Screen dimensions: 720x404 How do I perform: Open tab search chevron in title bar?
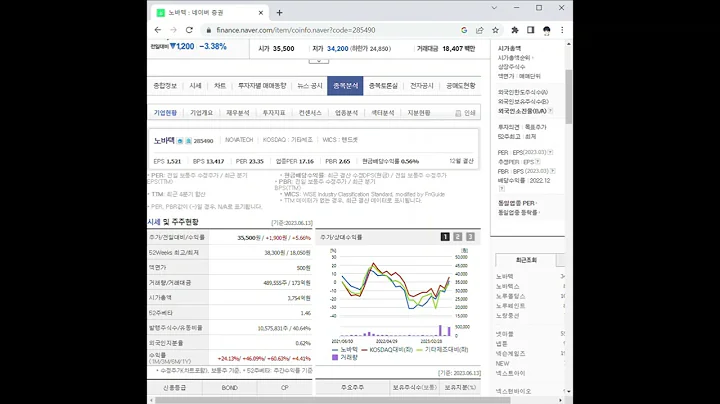494,8
